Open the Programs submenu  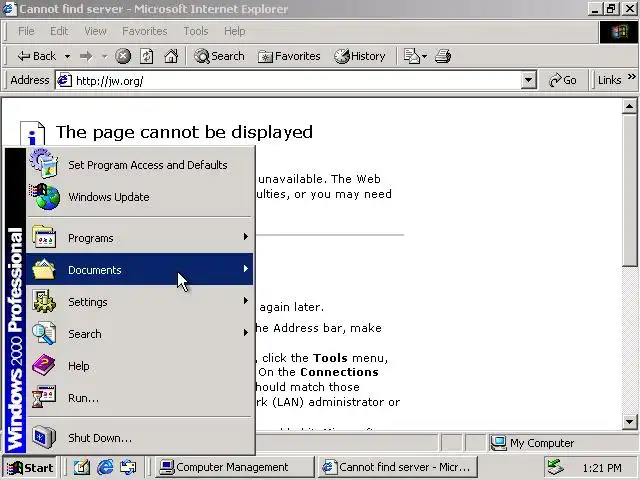(x=140, y=238)
